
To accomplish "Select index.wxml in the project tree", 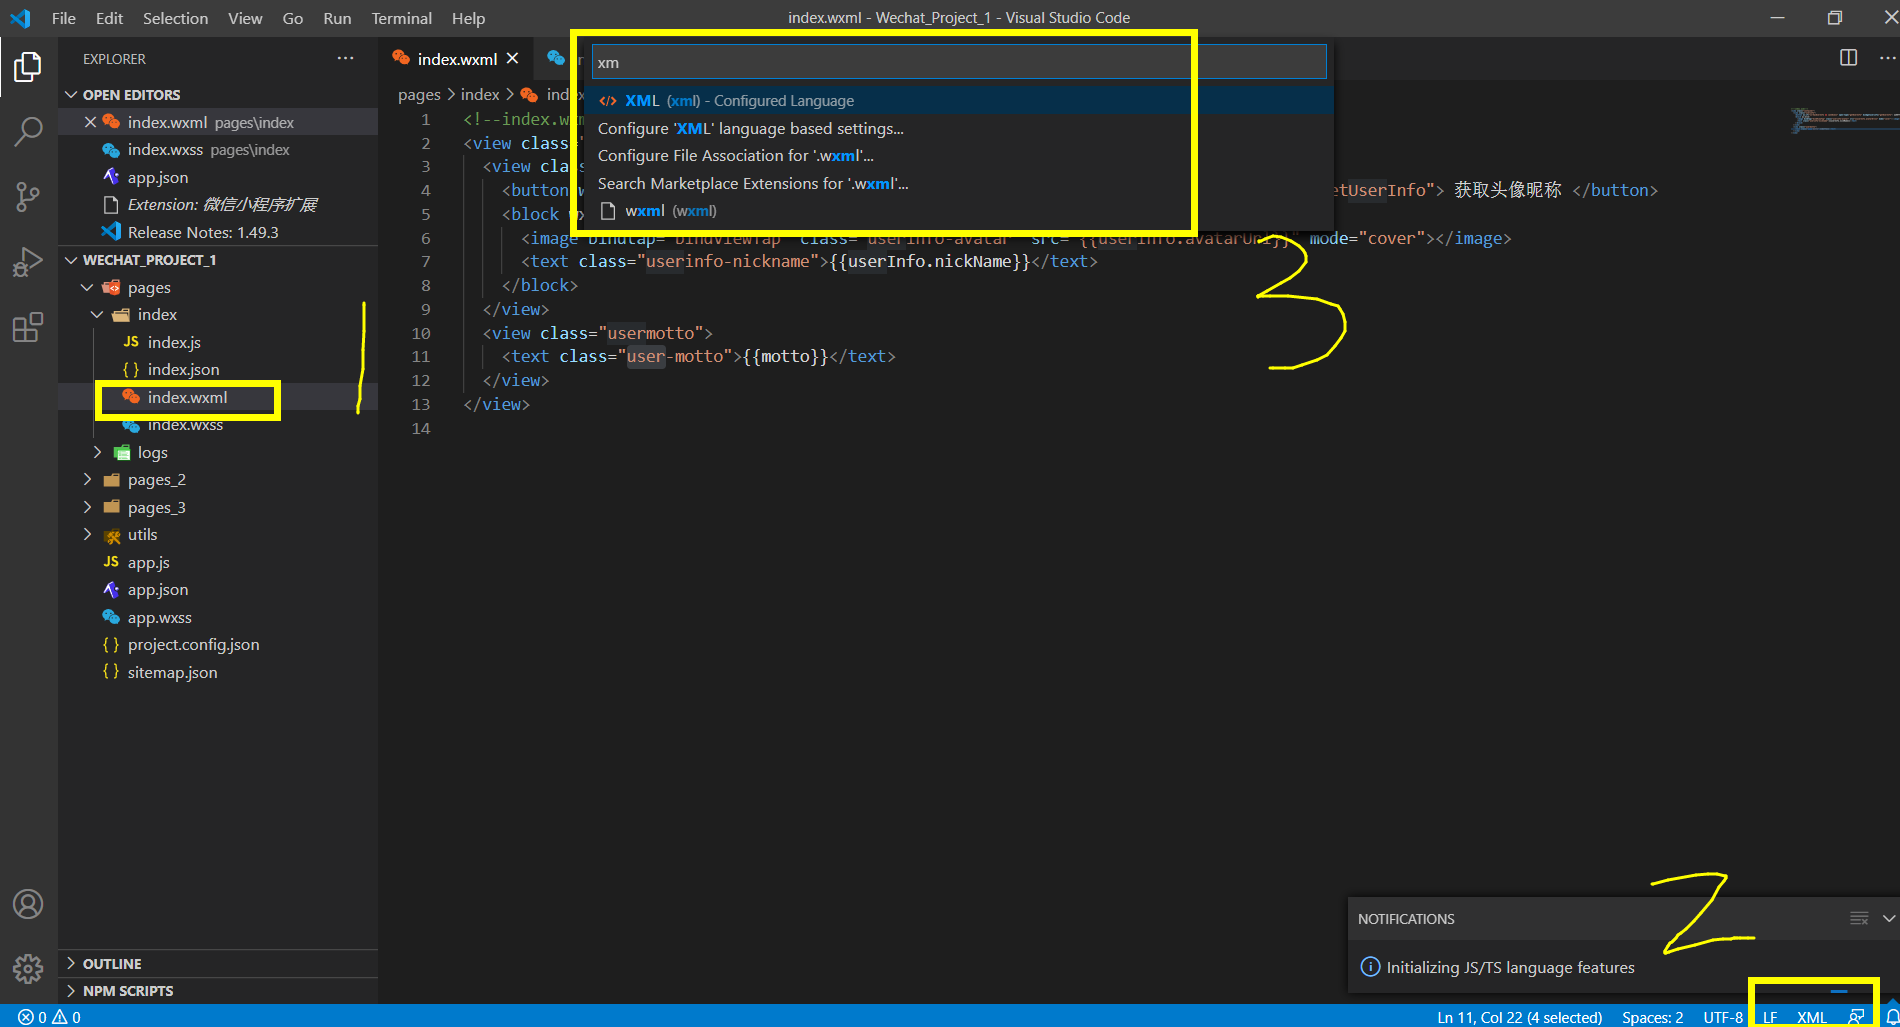I will click(x=218, y=397).
